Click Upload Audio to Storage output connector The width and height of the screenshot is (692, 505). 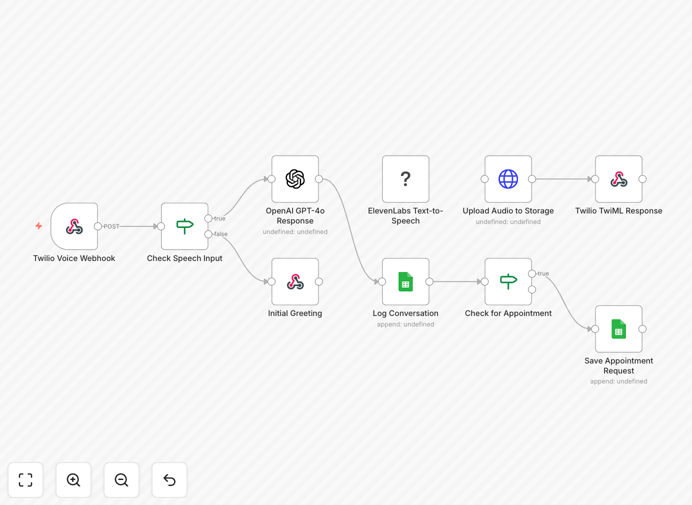(532, 179)
